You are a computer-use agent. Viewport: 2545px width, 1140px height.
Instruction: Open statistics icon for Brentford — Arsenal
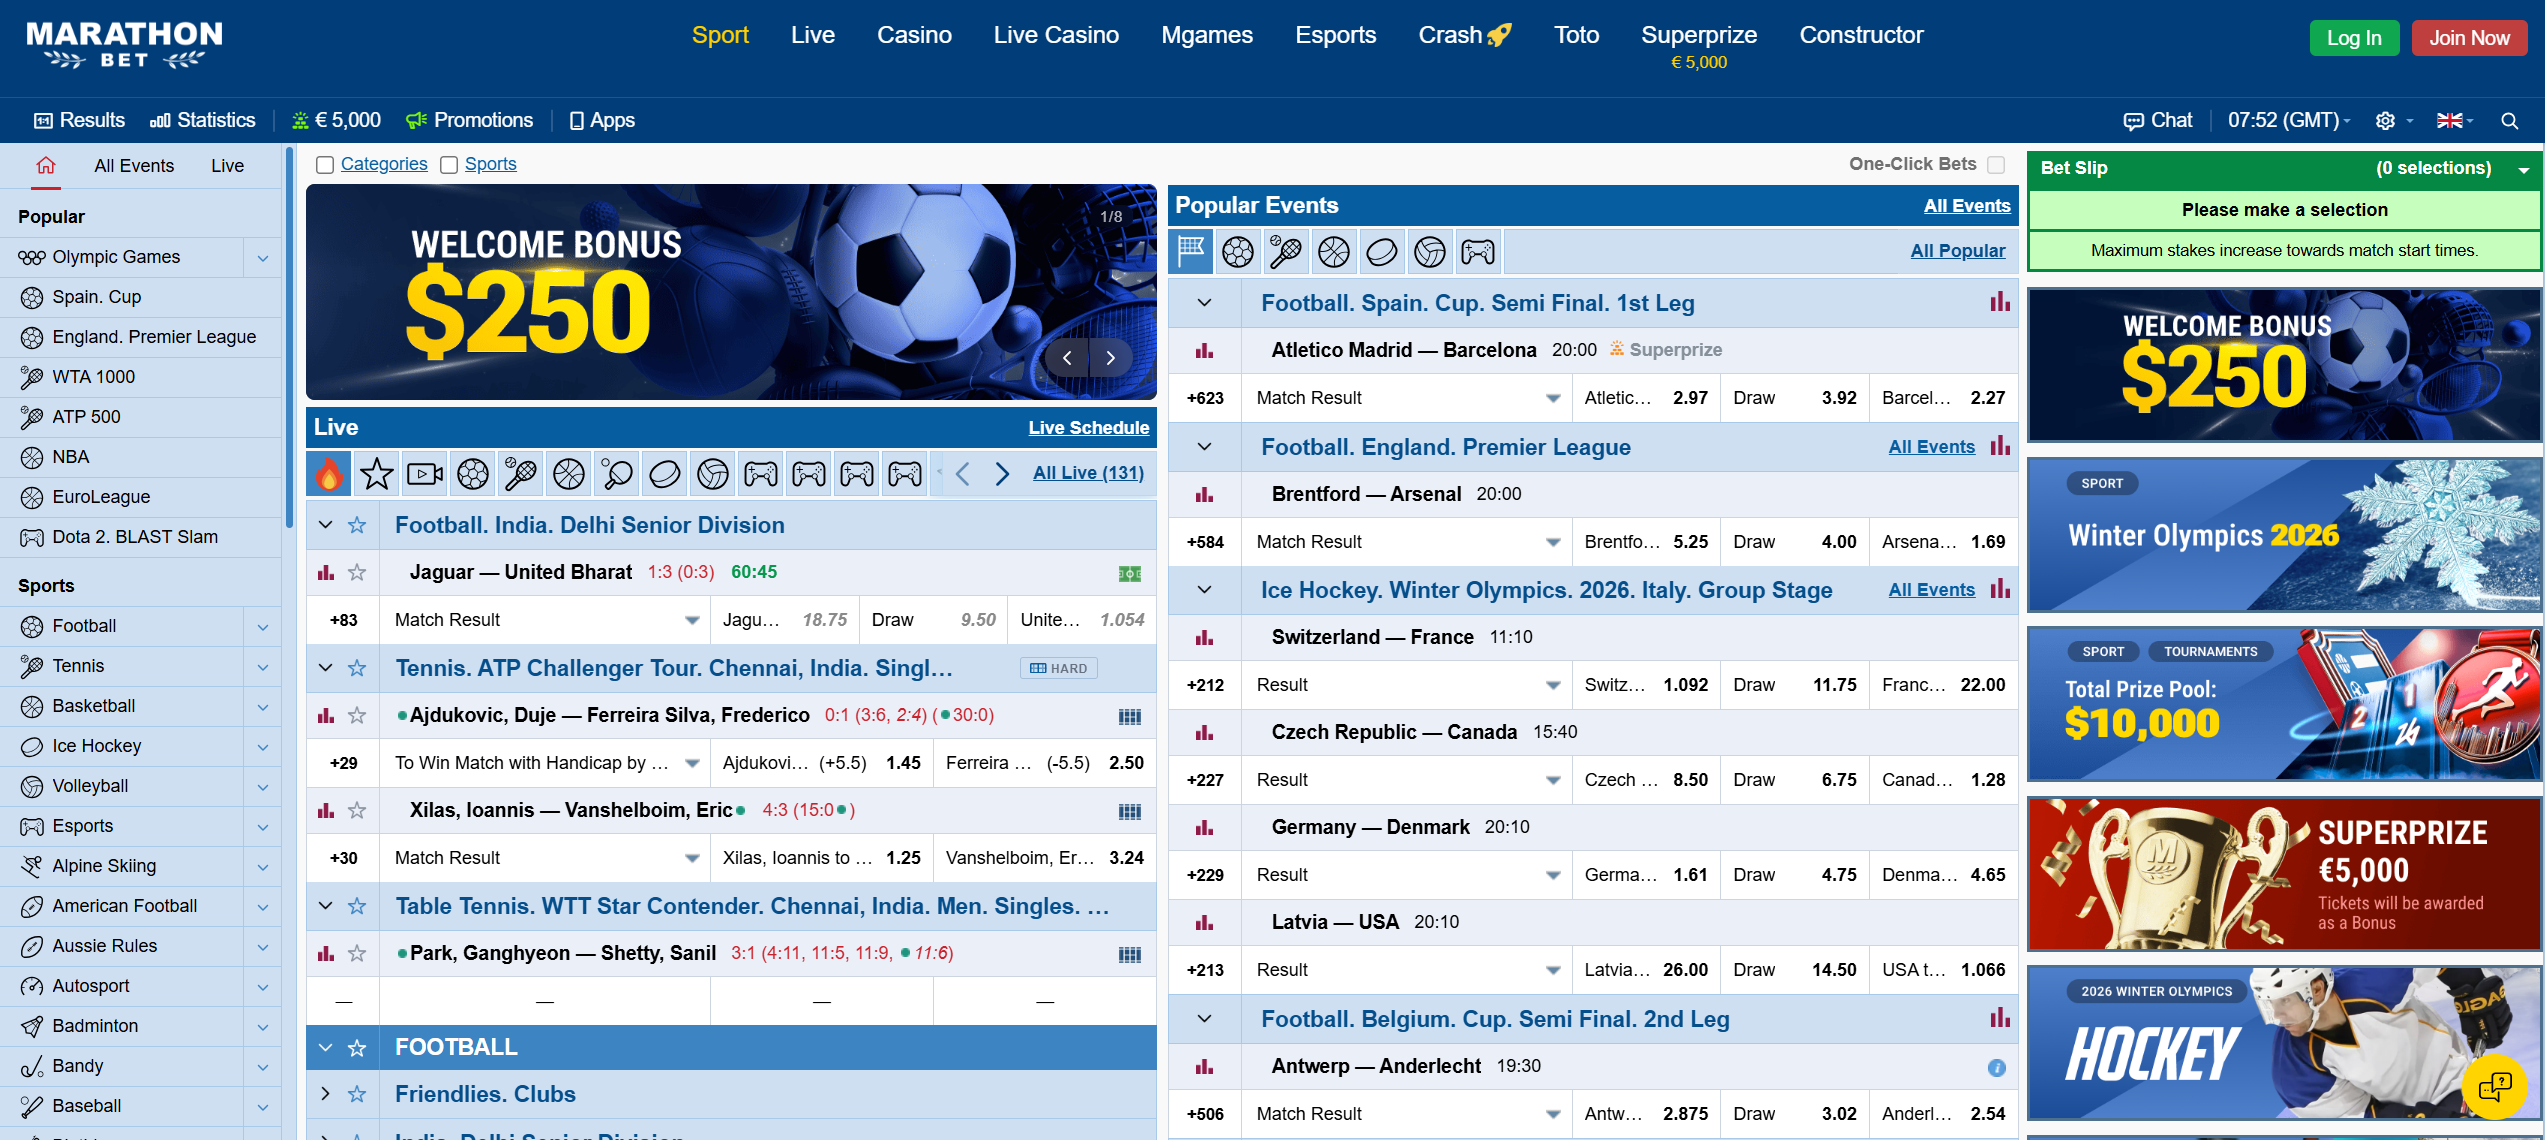click(x=1204, y=495)
